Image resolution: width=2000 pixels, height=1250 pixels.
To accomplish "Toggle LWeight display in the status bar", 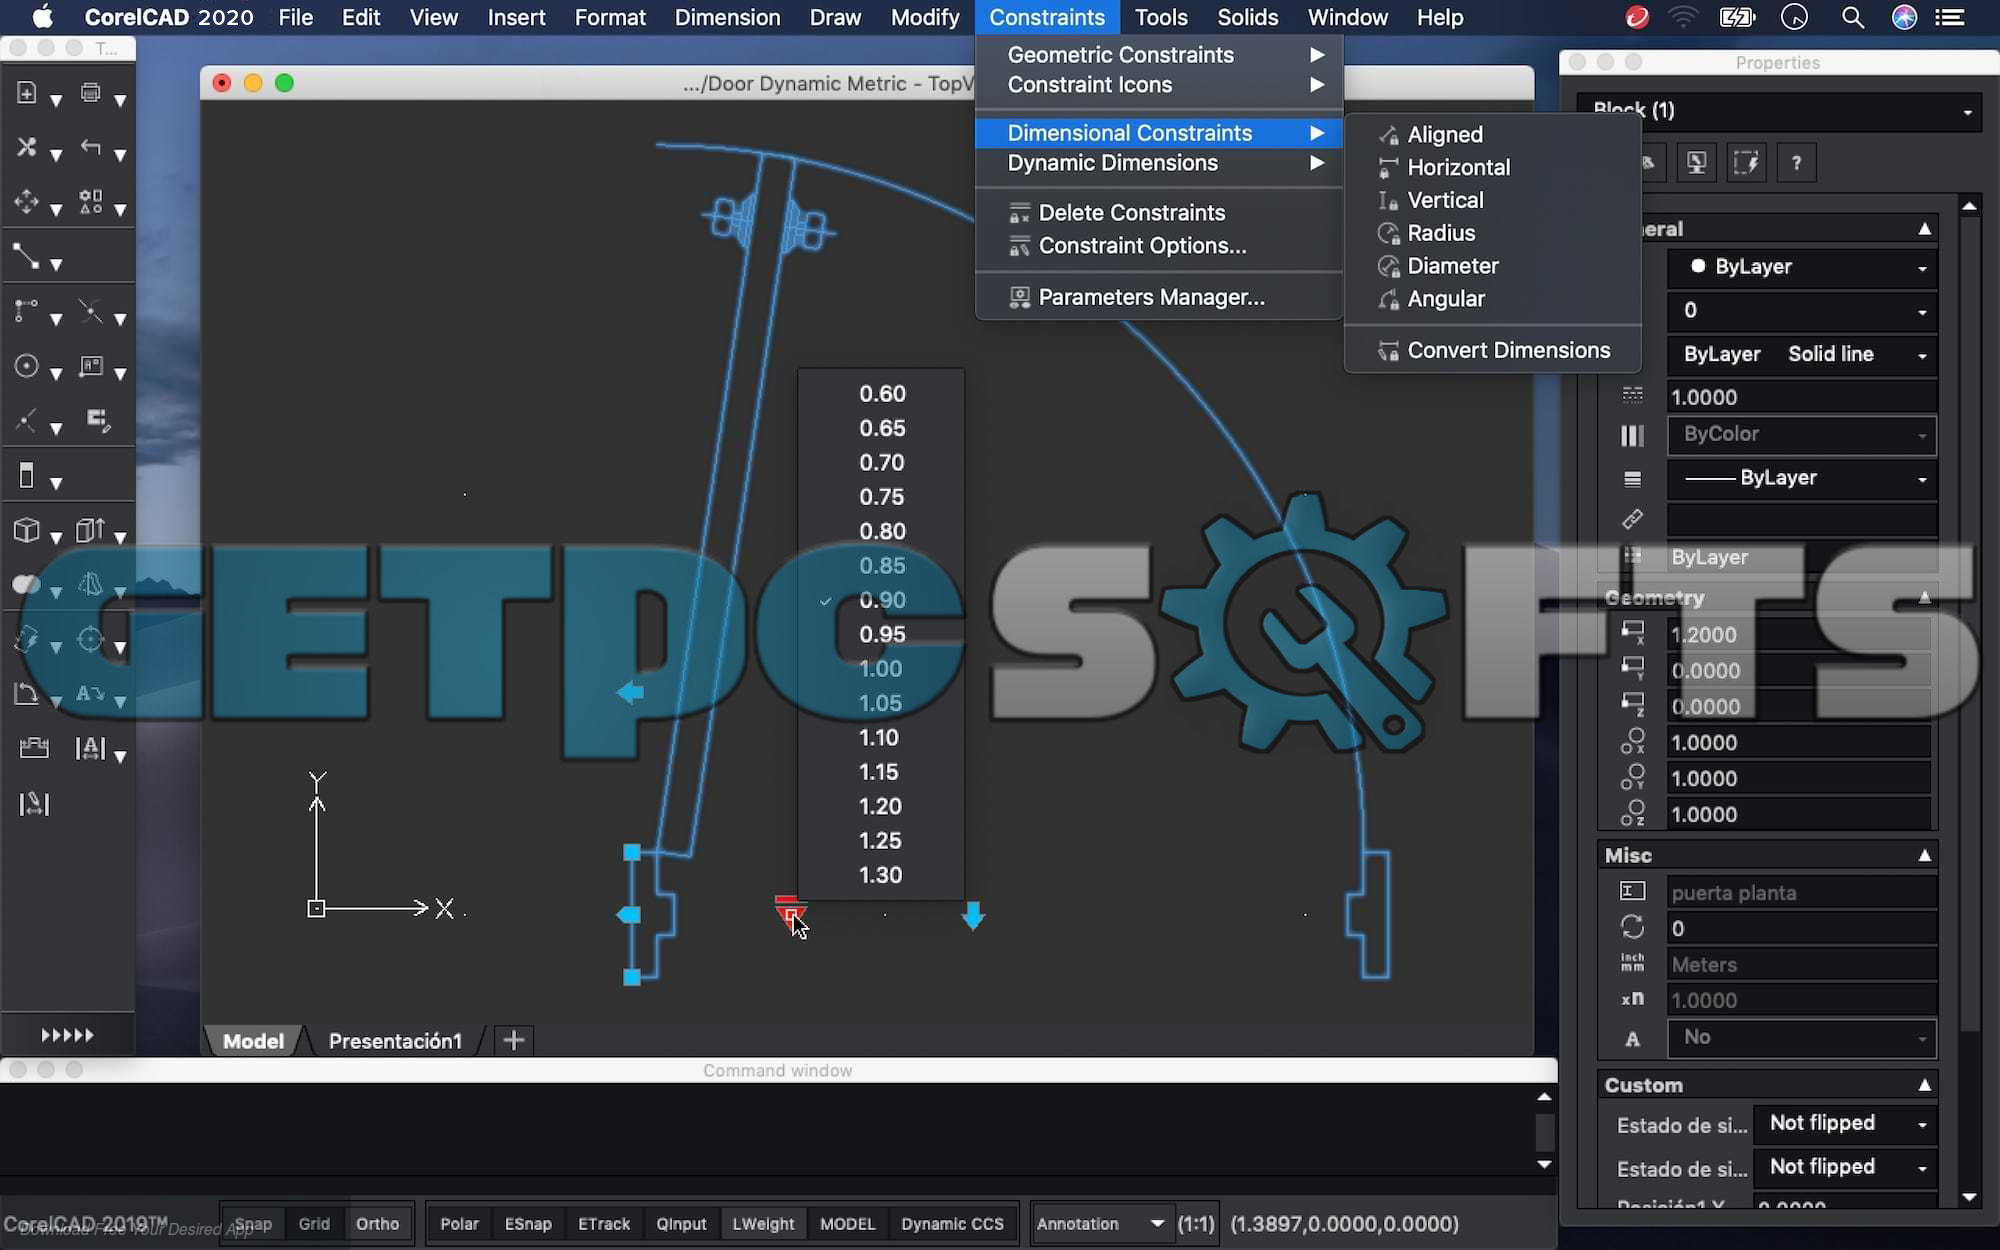I will (x=763, y=1223).
